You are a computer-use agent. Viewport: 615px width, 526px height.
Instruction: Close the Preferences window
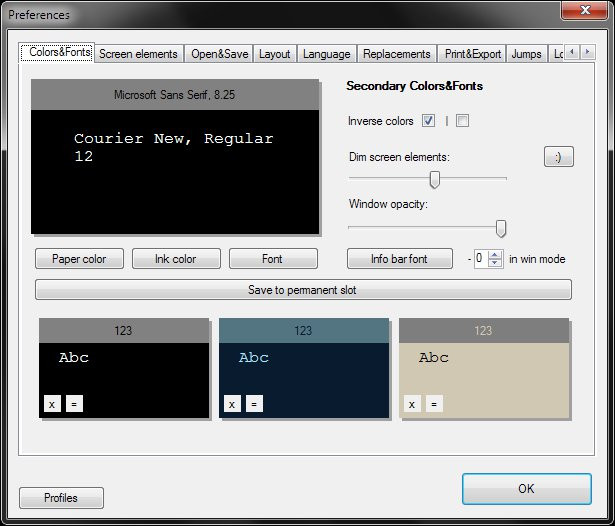coord(584,10)
